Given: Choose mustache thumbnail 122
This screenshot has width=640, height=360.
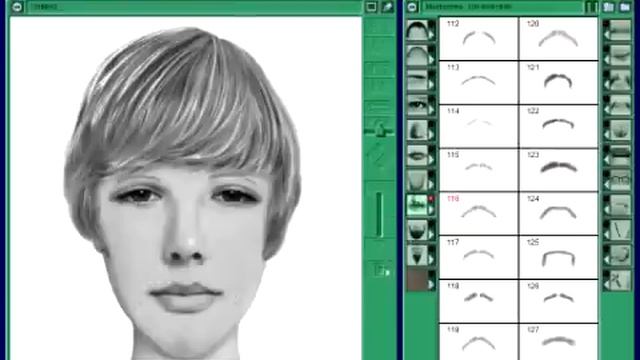Looking at the screenshot, I should click(x=558, y=126).
